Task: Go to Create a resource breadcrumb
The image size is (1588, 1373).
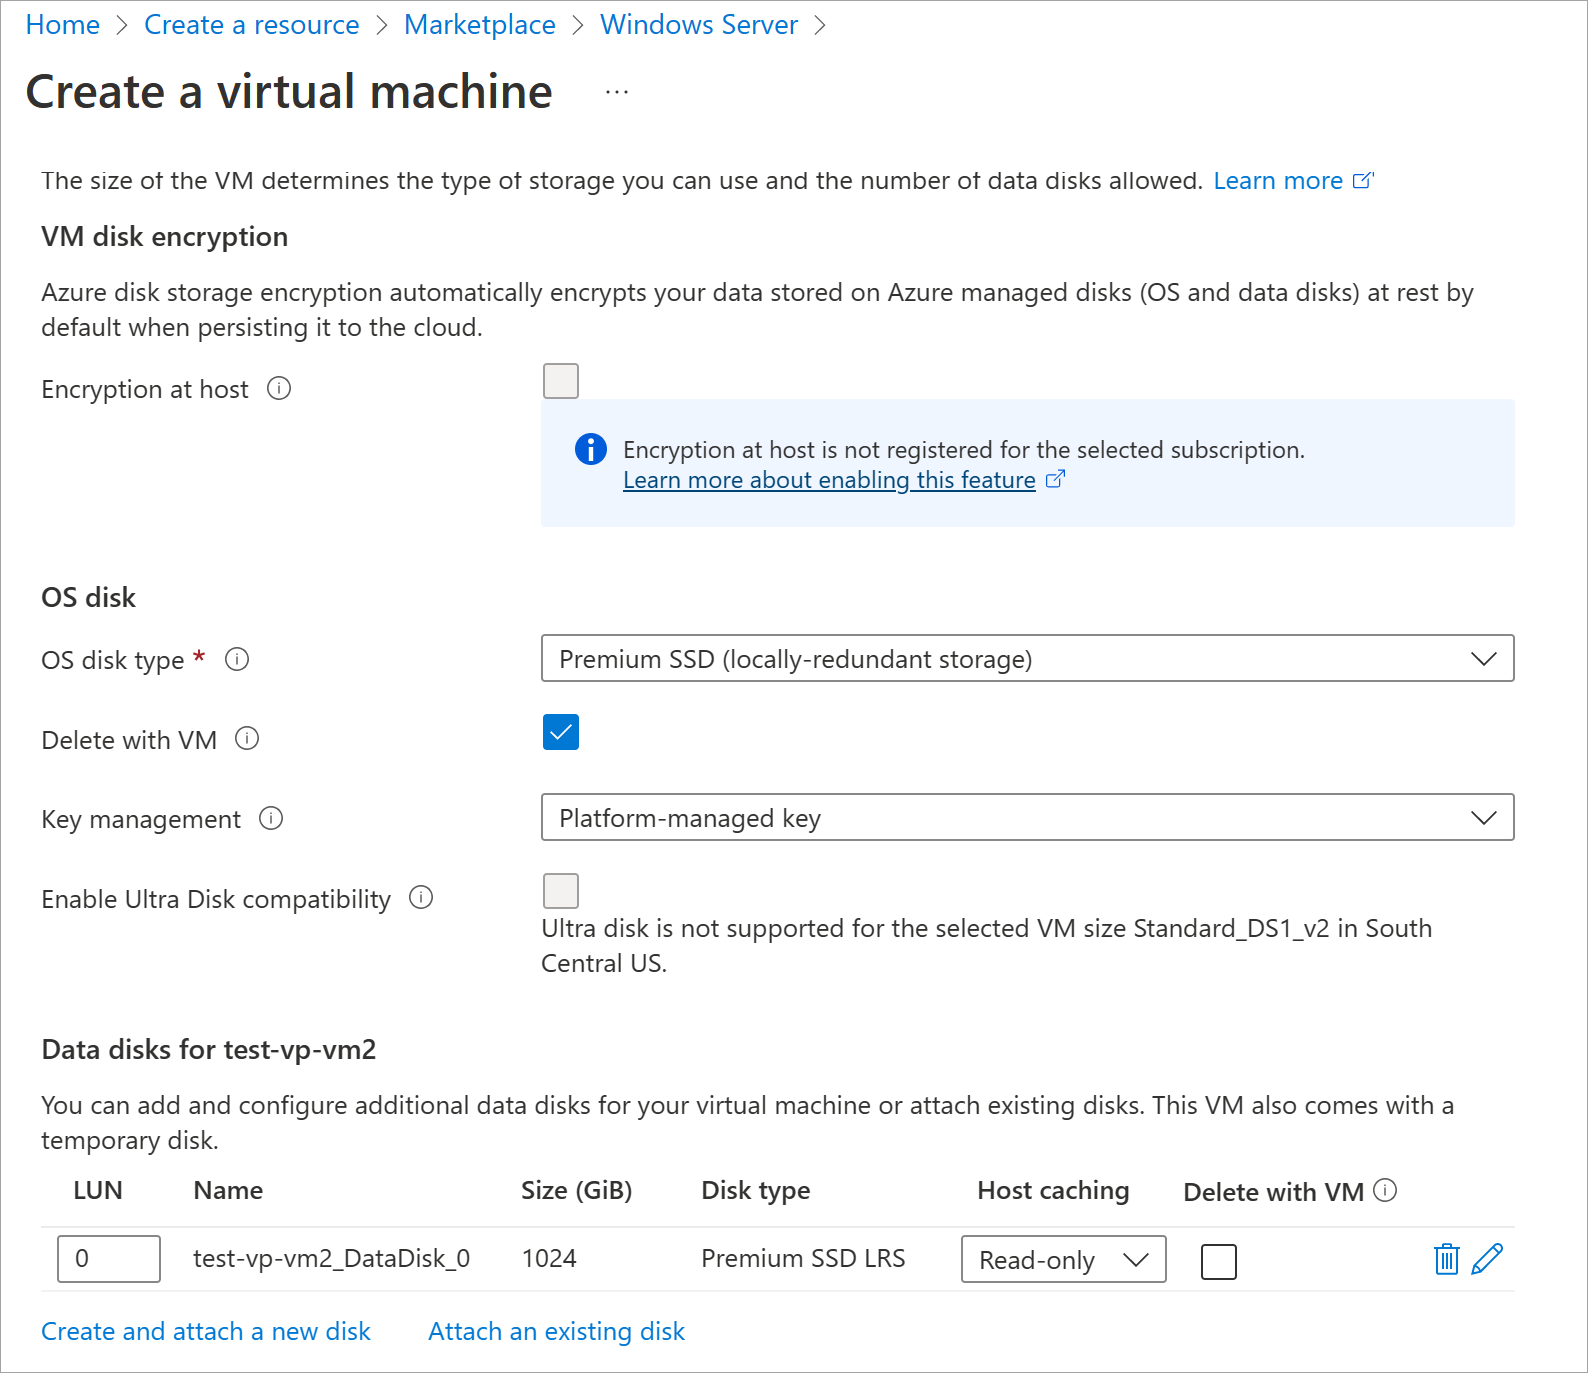Action: [252, 25]
